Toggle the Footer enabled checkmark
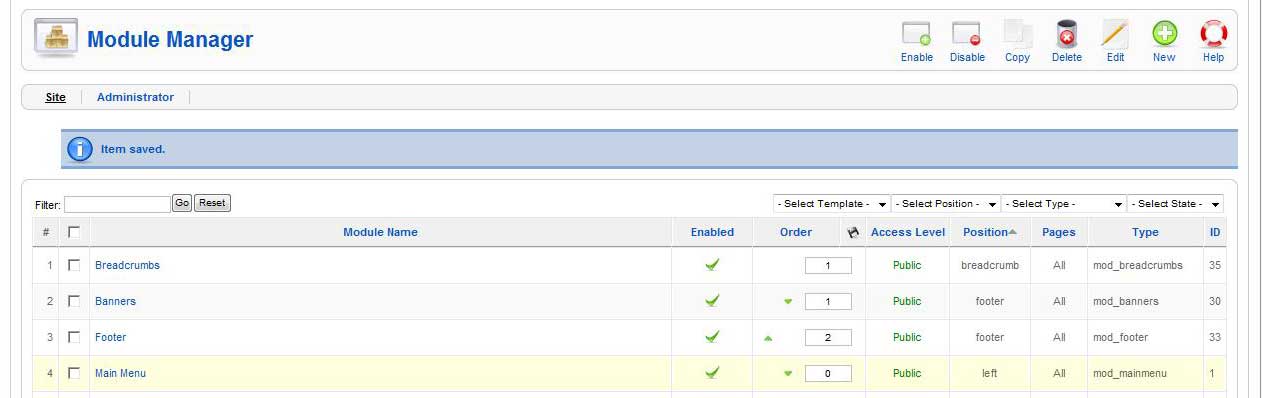 click(x=712, y=337)
